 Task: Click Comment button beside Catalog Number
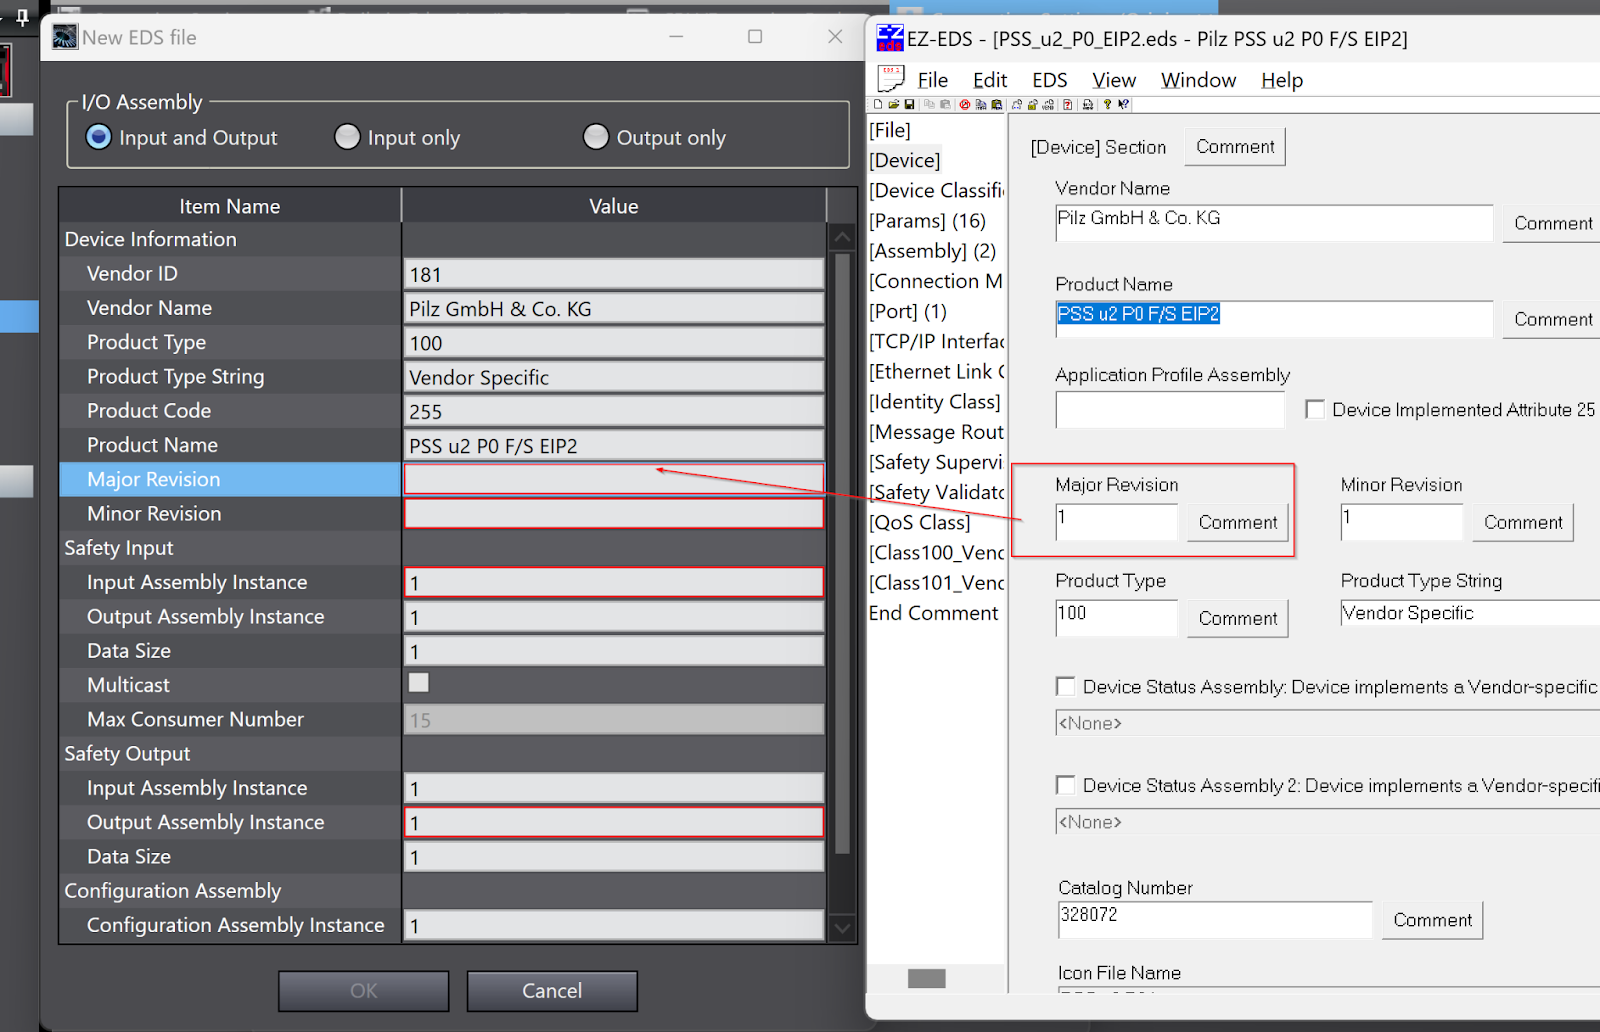click(x=1432, y=920)
